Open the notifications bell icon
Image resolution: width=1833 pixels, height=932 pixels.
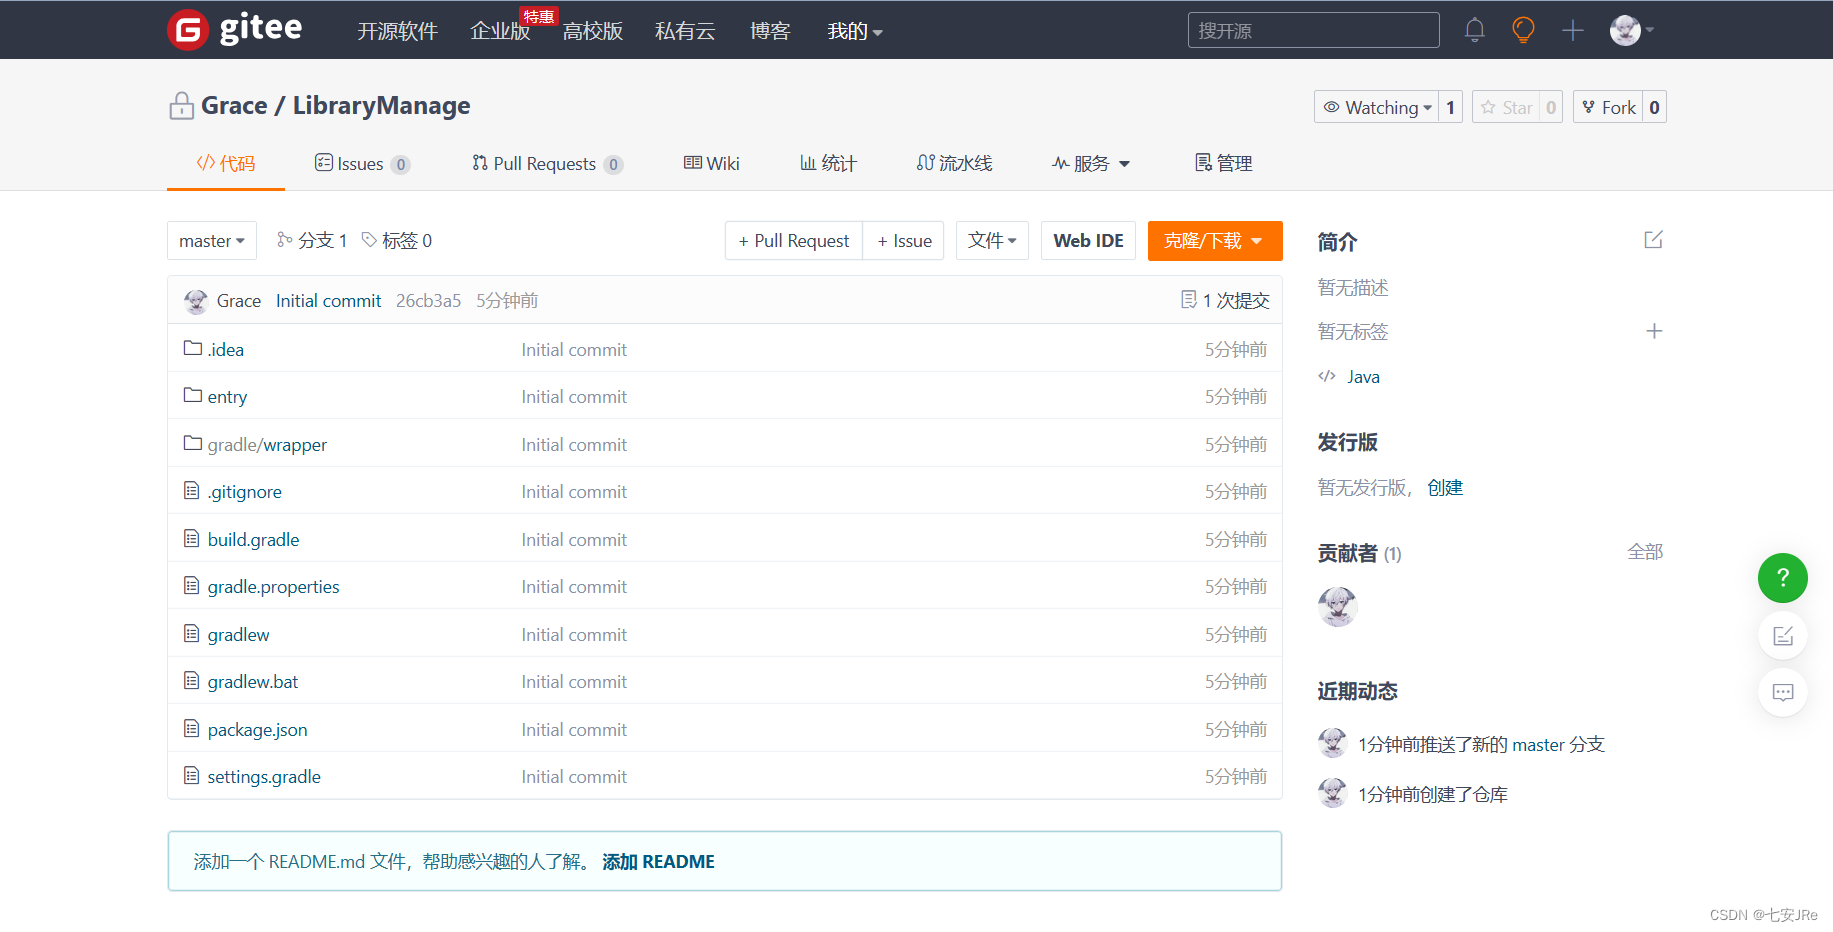click(1474, 30)
